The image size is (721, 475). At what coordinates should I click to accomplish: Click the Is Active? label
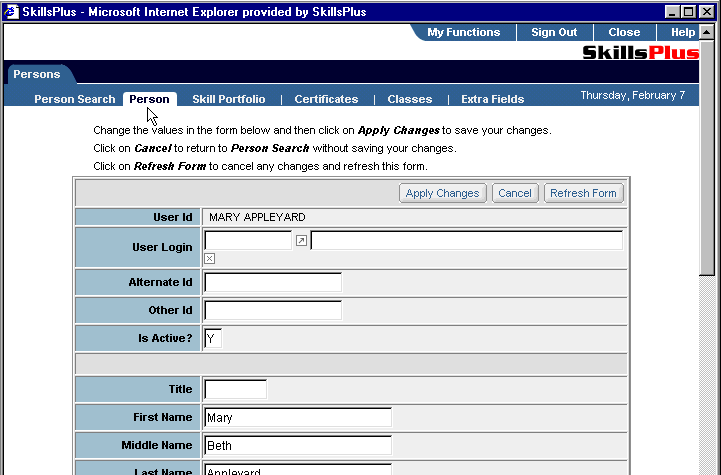[165, 338]
